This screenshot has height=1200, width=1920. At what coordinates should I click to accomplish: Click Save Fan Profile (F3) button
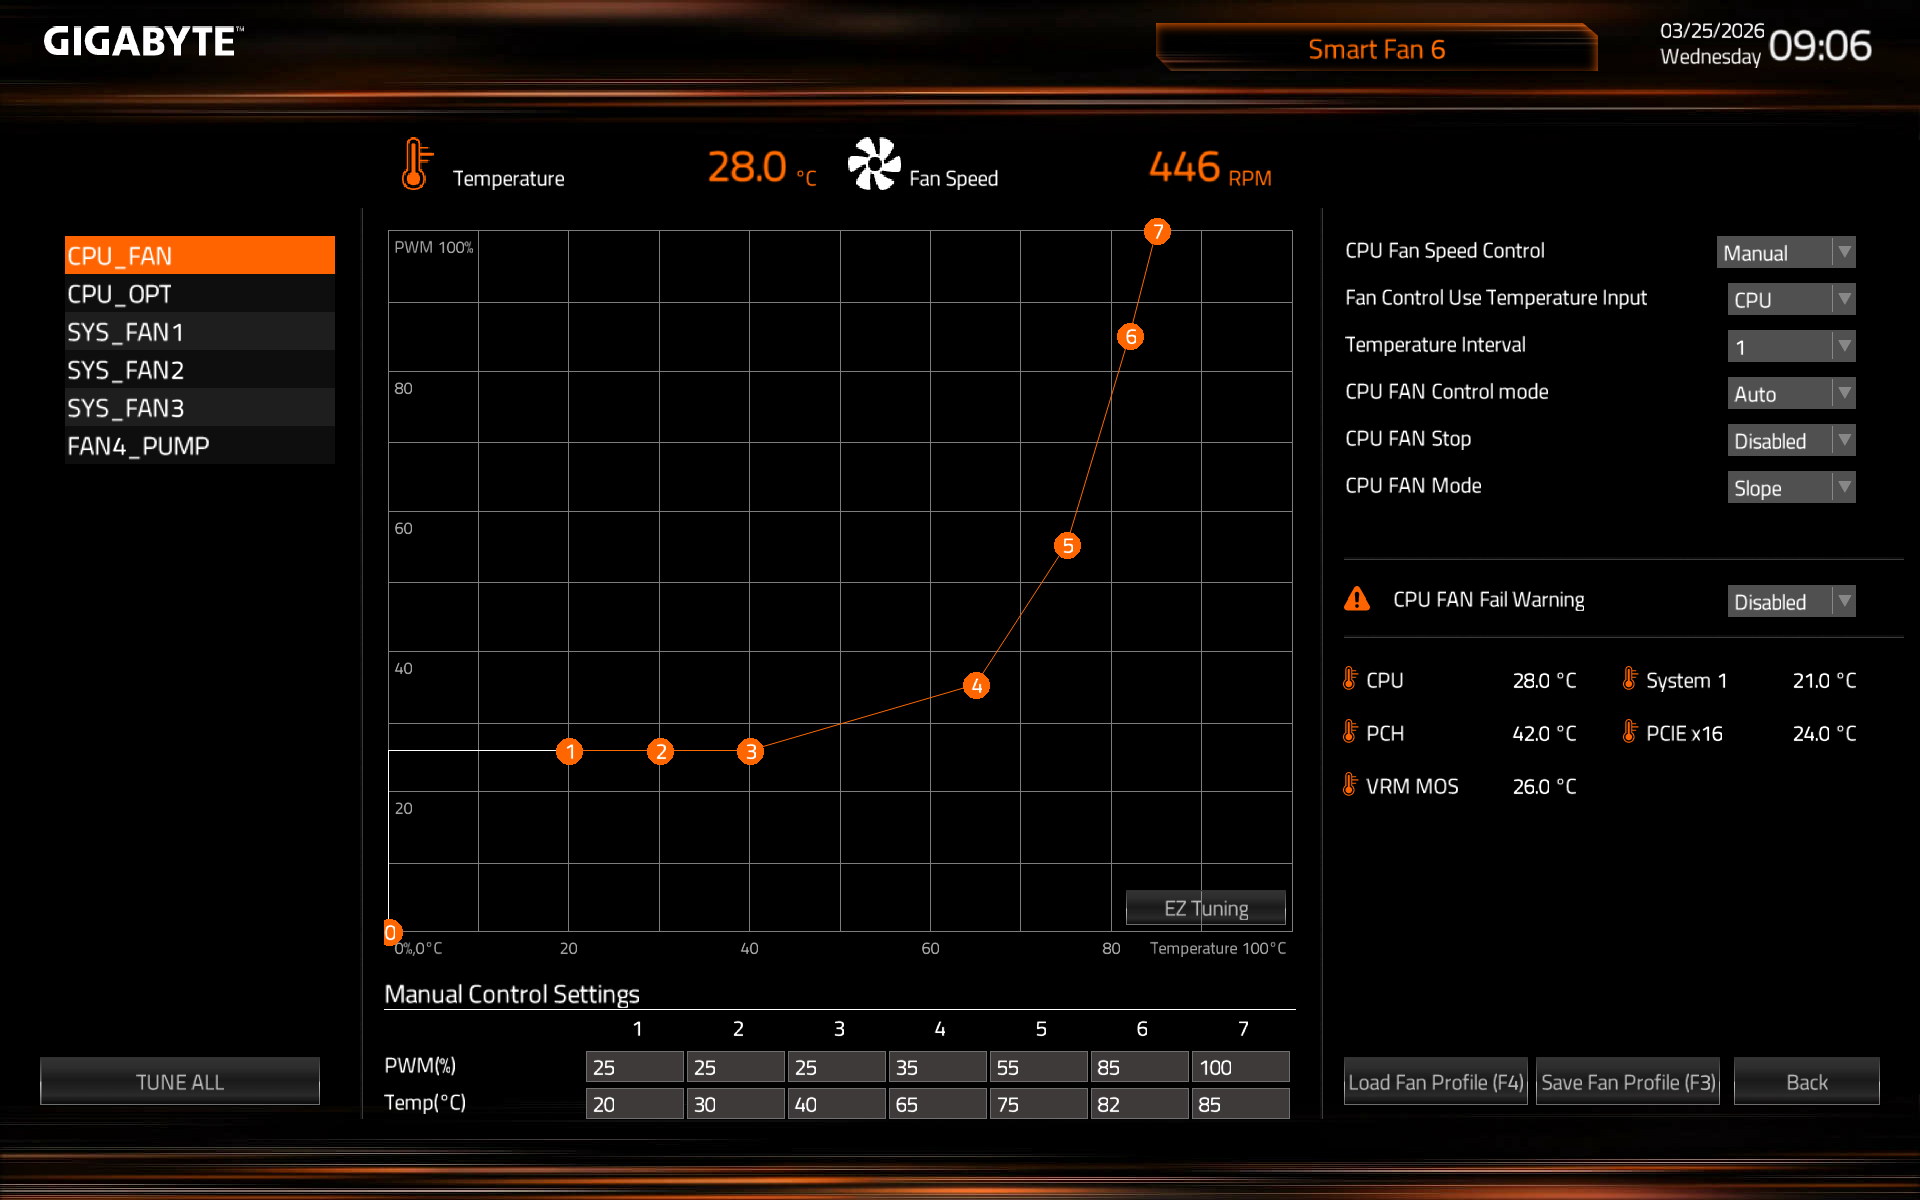pyautogui.click(x=1627, y=1082)
